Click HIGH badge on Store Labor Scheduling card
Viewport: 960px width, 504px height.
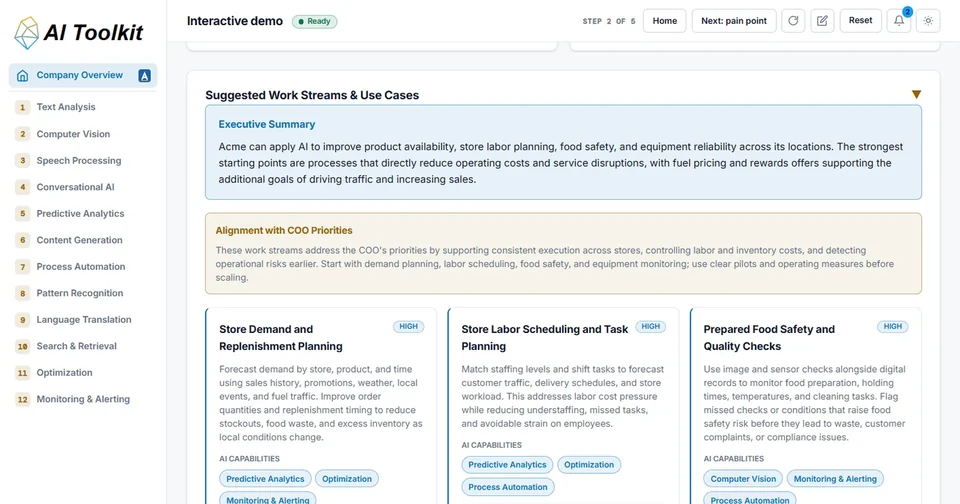point(650,327)
